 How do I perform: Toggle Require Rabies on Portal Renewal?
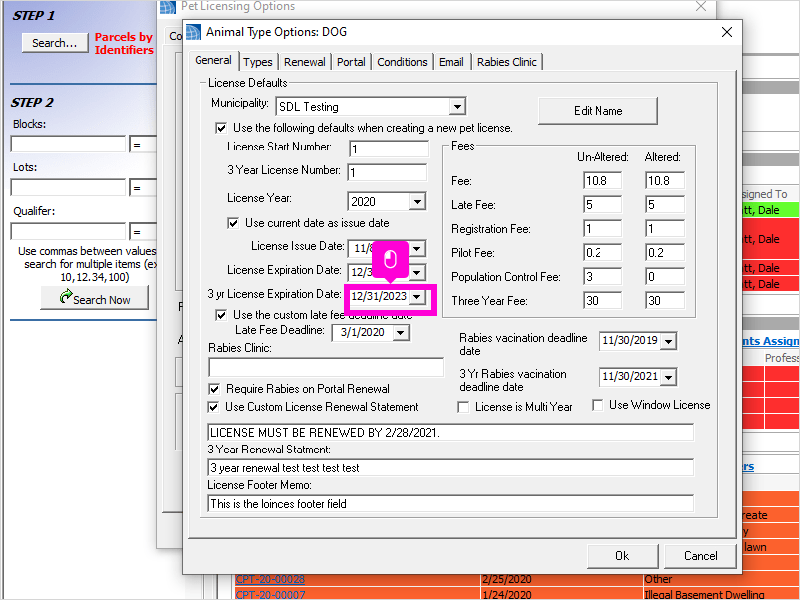pyautogui.click(x=214, y=389)
